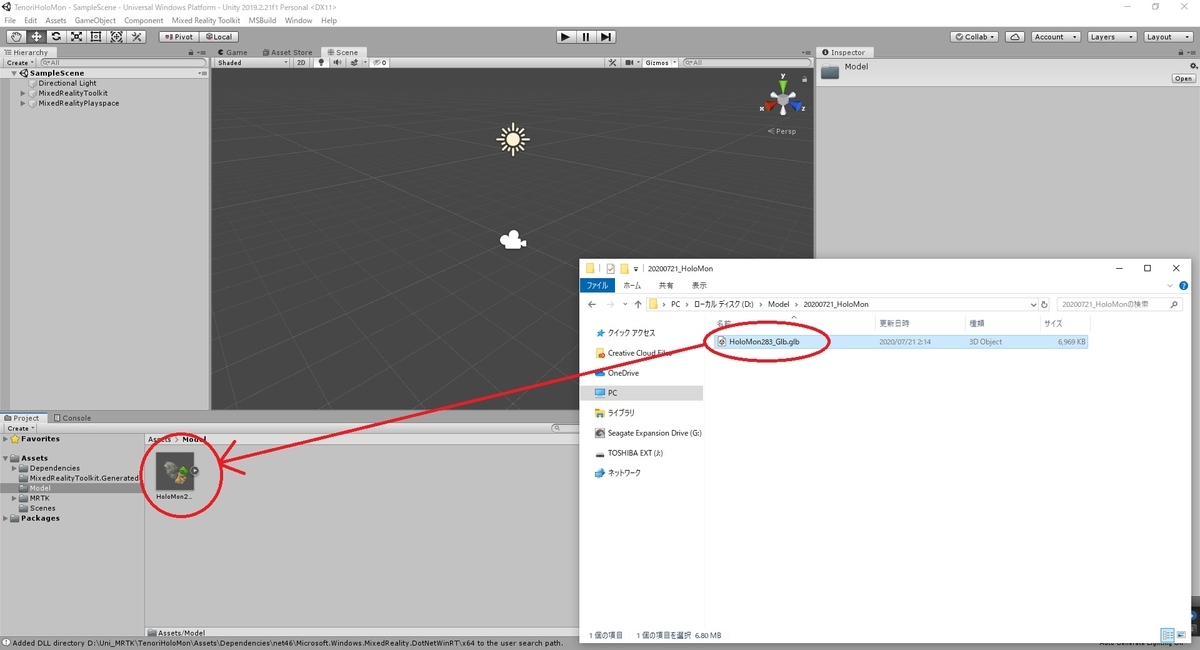Start Play mode
1200x650 pixels.
point(566,37)
